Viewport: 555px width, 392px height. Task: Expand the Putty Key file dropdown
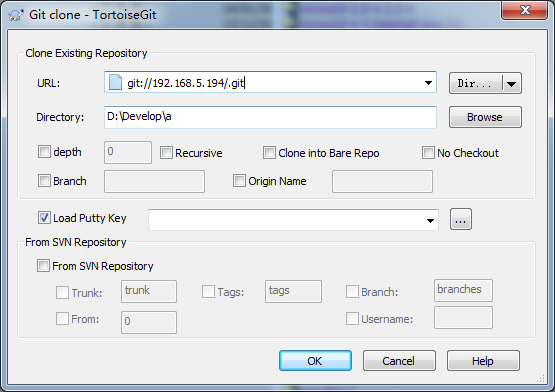[430, 220]
